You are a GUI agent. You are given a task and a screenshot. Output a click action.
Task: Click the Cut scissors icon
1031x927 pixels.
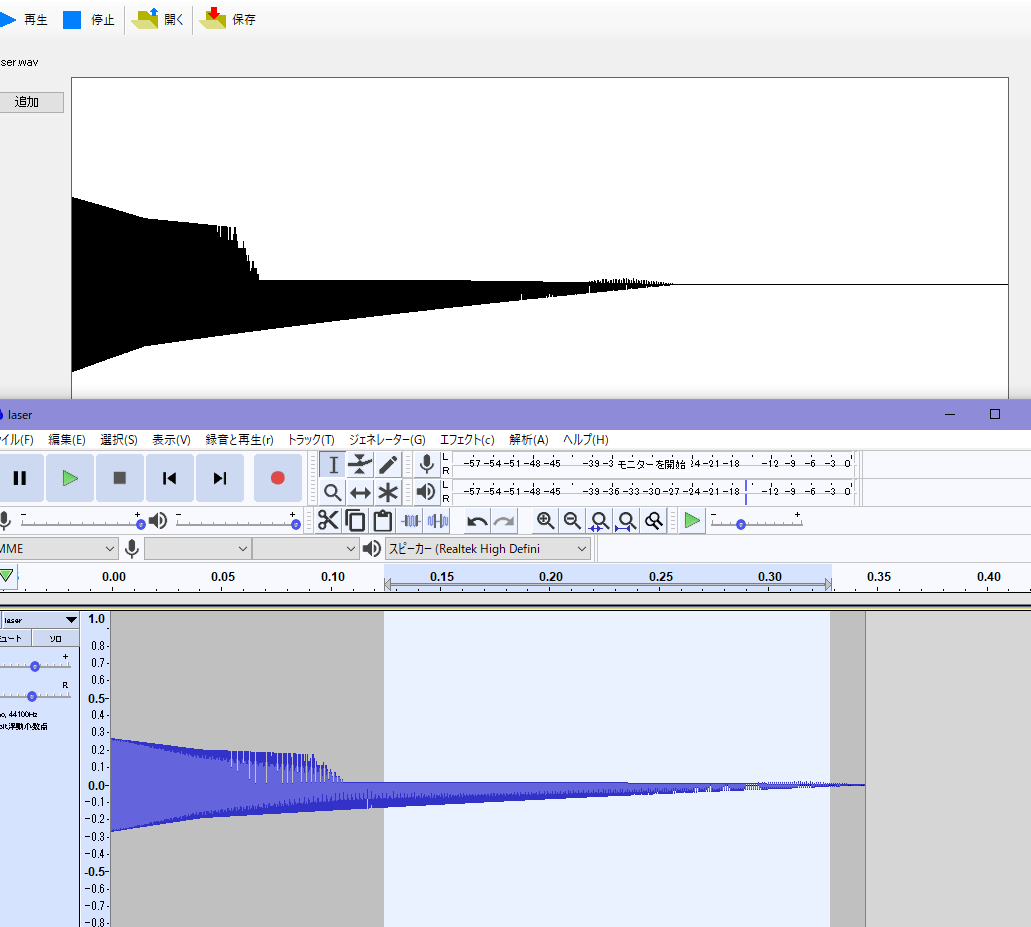(328, 520)
